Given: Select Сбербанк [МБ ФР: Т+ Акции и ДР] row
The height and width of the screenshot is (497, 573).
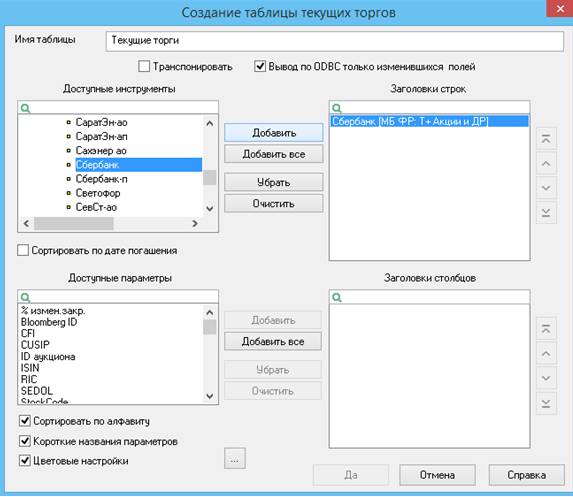Looking at the screenshot, I should coord(429,121).
